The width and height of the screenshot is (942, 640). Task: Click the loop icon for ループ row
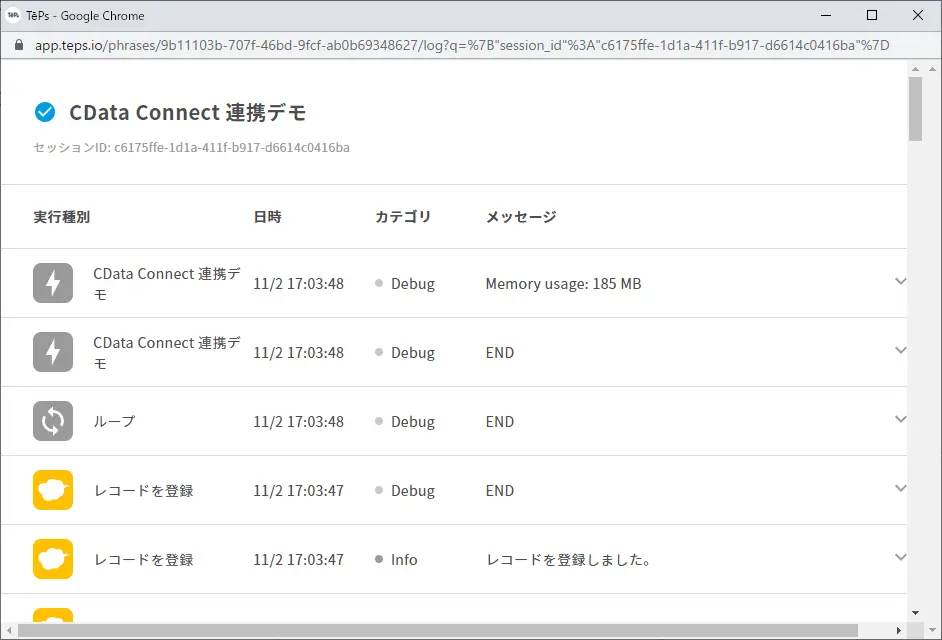click(53, 421)
